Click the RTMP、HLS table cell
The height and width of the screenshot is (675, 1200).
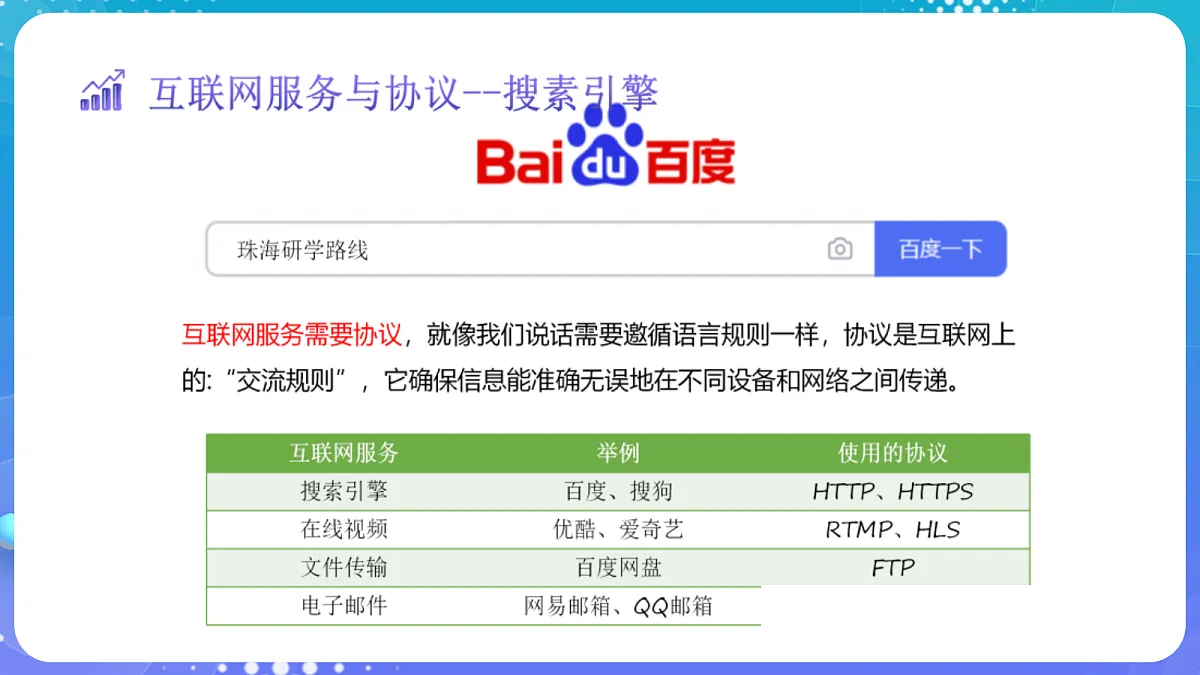(893, 529)
